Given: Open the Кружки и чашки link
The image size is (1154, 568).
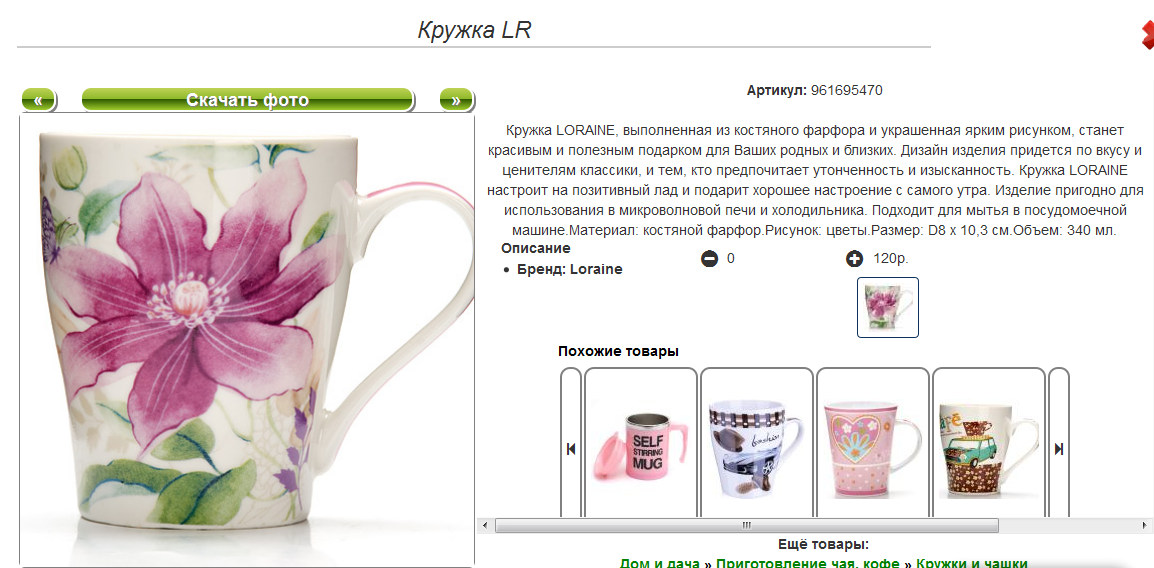Looking at the screenshot, I should coord(971,563).
